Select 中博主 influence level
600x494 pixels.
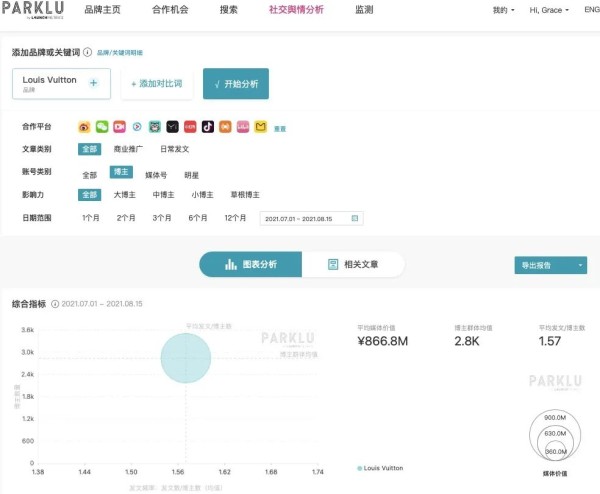(163, 195)
